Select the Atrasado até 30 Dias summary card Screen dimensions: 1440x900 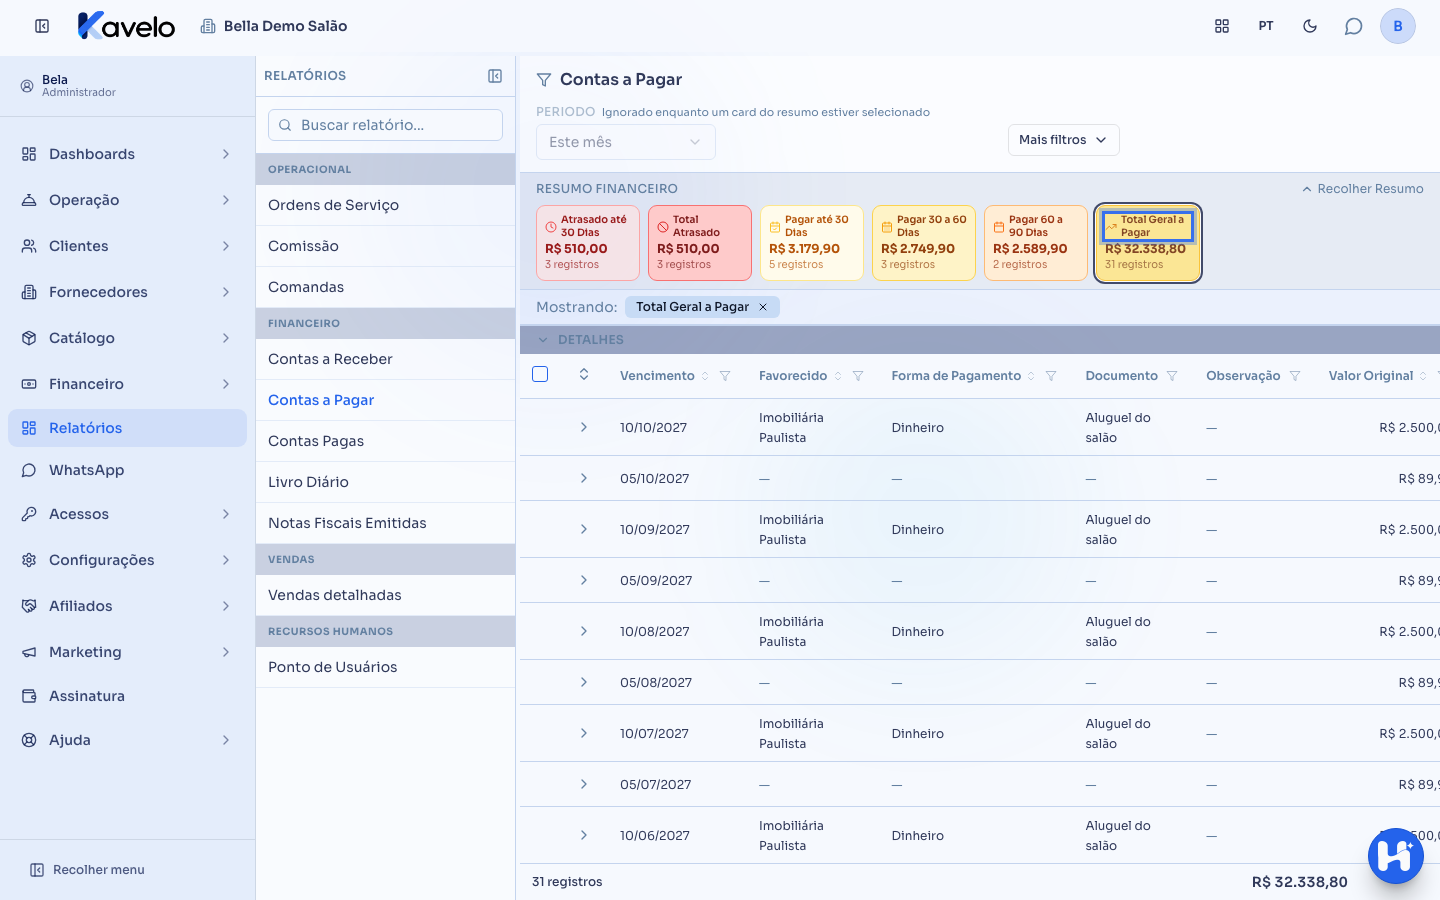tap(588, 243)
